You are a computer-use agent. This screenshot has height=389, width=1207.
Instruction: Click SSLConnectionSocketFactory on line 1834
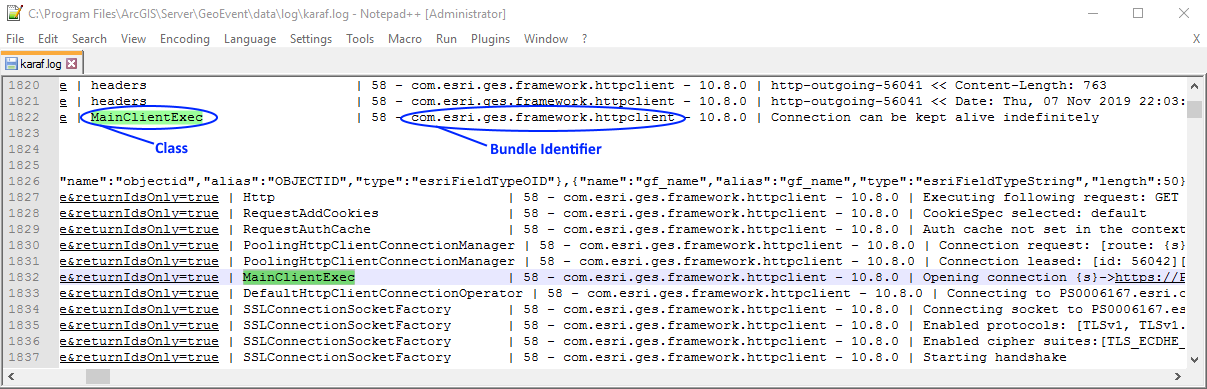(347, 309)
